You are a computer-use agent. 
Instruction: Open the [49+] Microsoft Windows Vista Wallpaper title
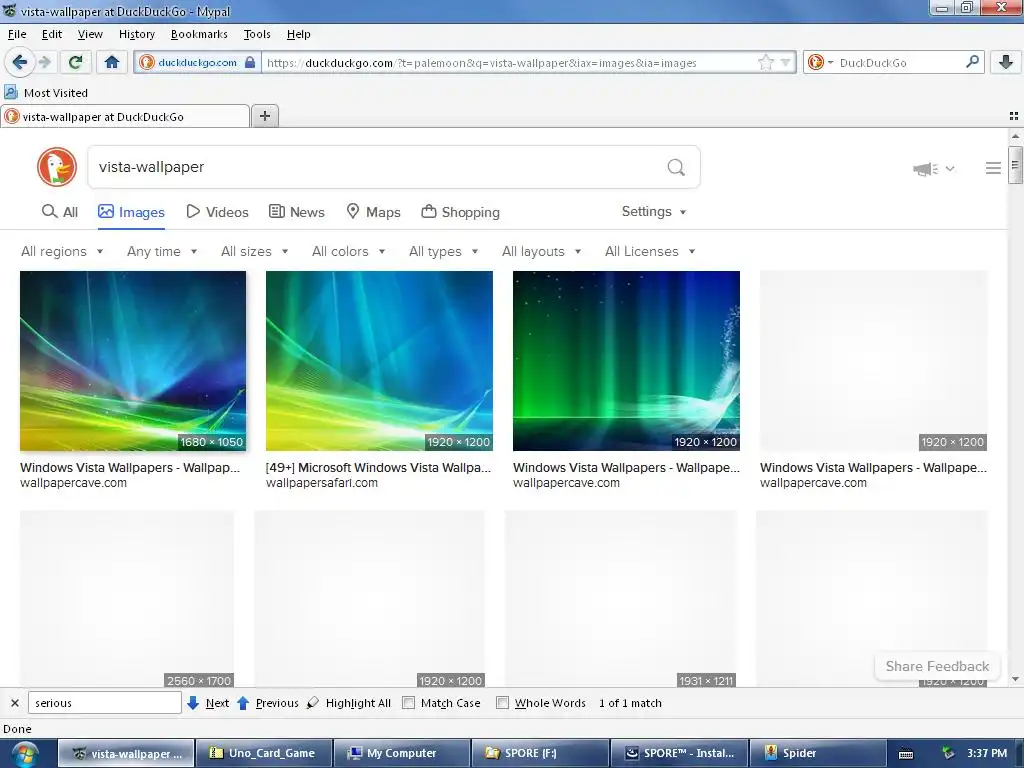(378, 468)
